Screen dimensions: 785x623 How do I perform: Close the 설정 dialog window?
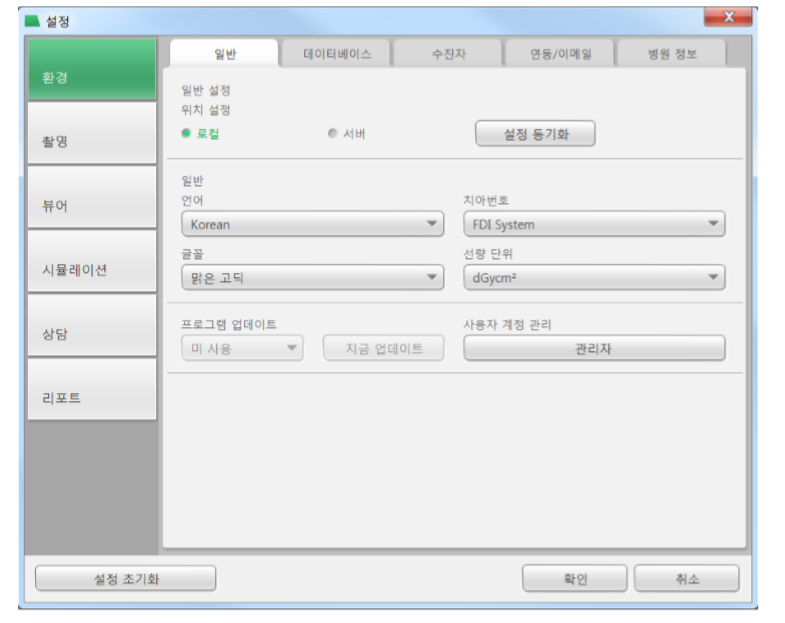pyautogui.click(x=728, y=18)
